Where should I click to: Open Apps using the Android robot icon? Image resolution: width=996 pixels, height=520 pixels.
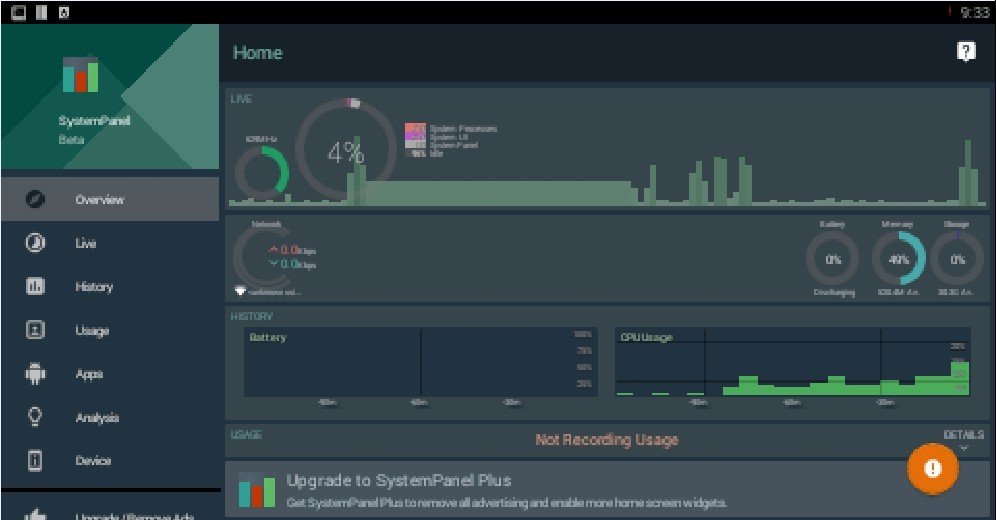coord(35,374)
